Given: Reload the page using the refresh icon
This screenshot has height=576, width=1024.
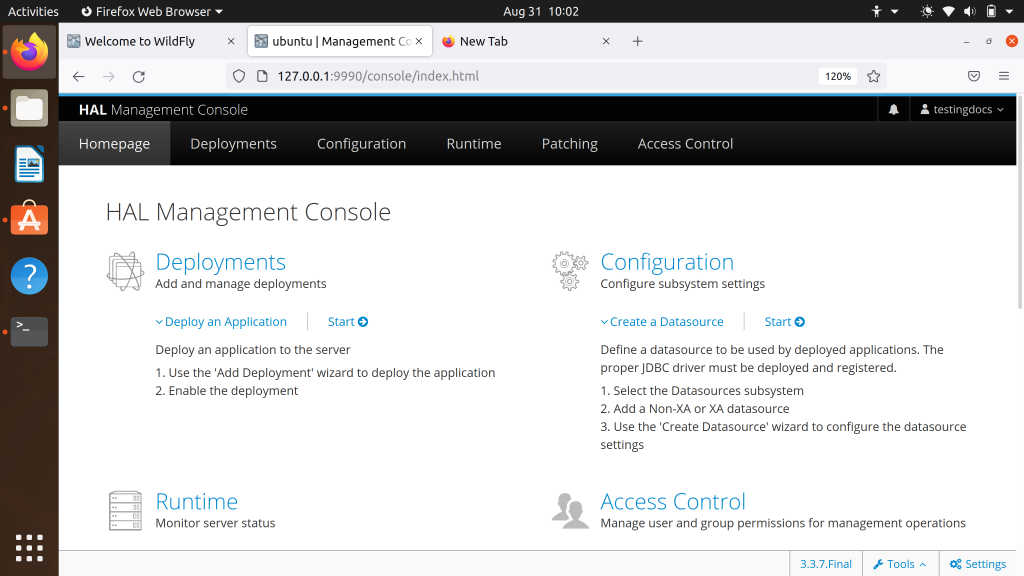Looking at the screenshot, I should coord(138,75).
